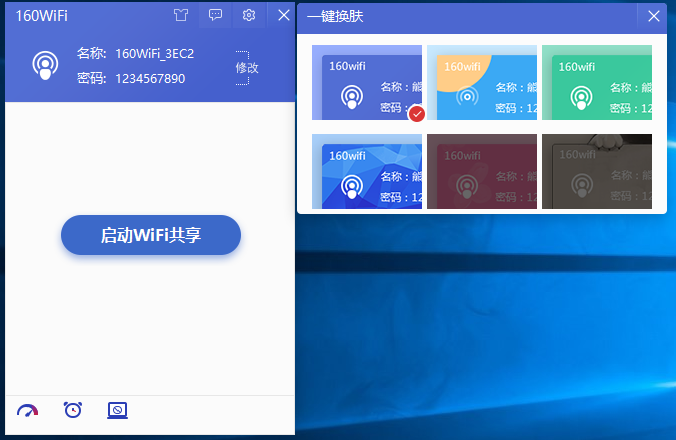Select the dark maroon skin thumbnail

(482, 172)
